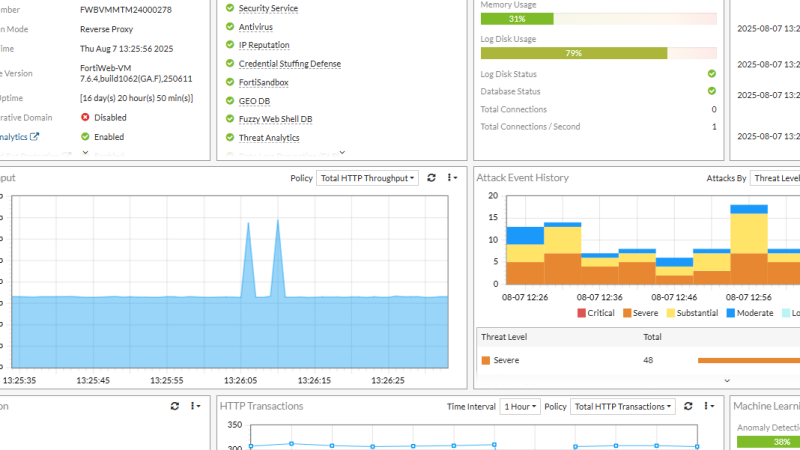Click the Substantial yellow legend swatch
The height and width of the screenshot is (450, 800).
(670, 313)
